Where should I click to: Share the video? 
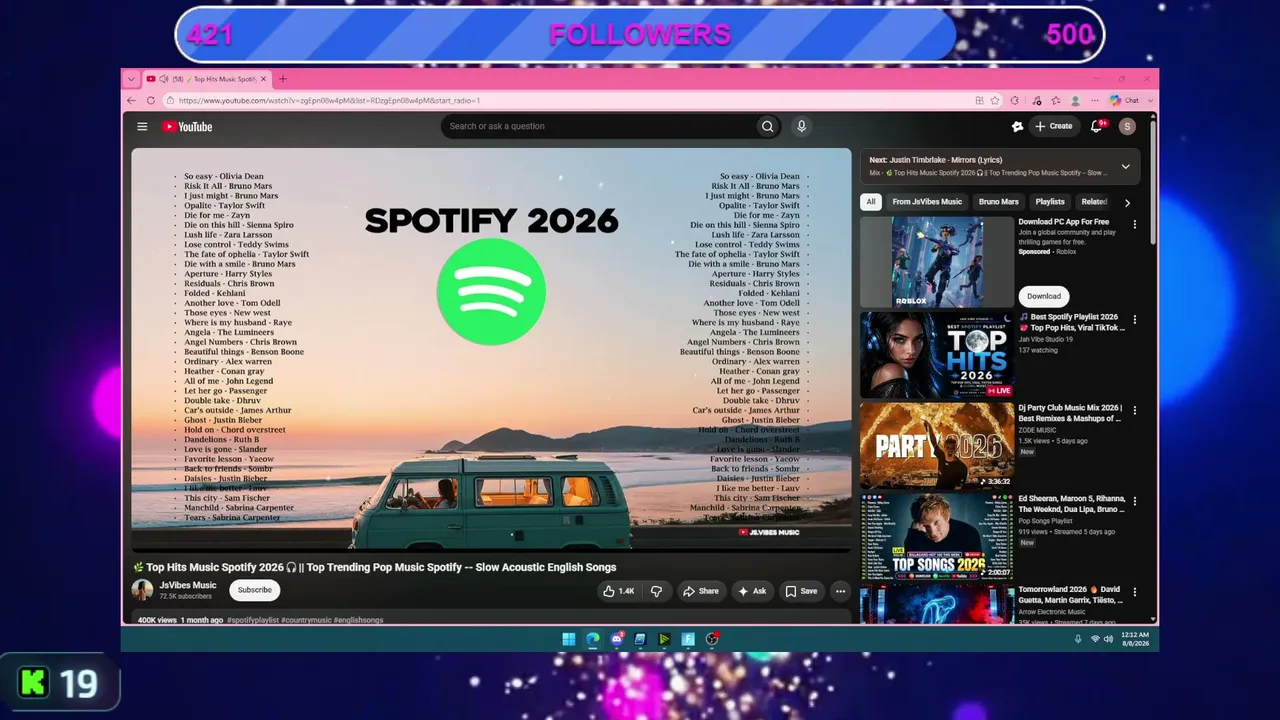pyautogui.click(x=700, y=591)
